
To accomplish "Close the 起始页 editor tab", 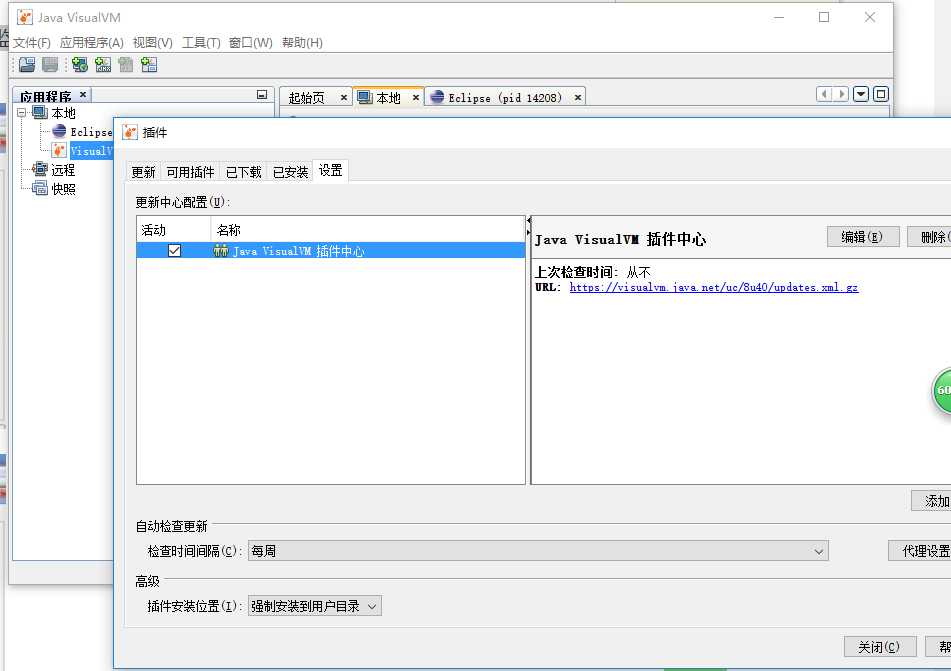I will (x=344, y=98).
